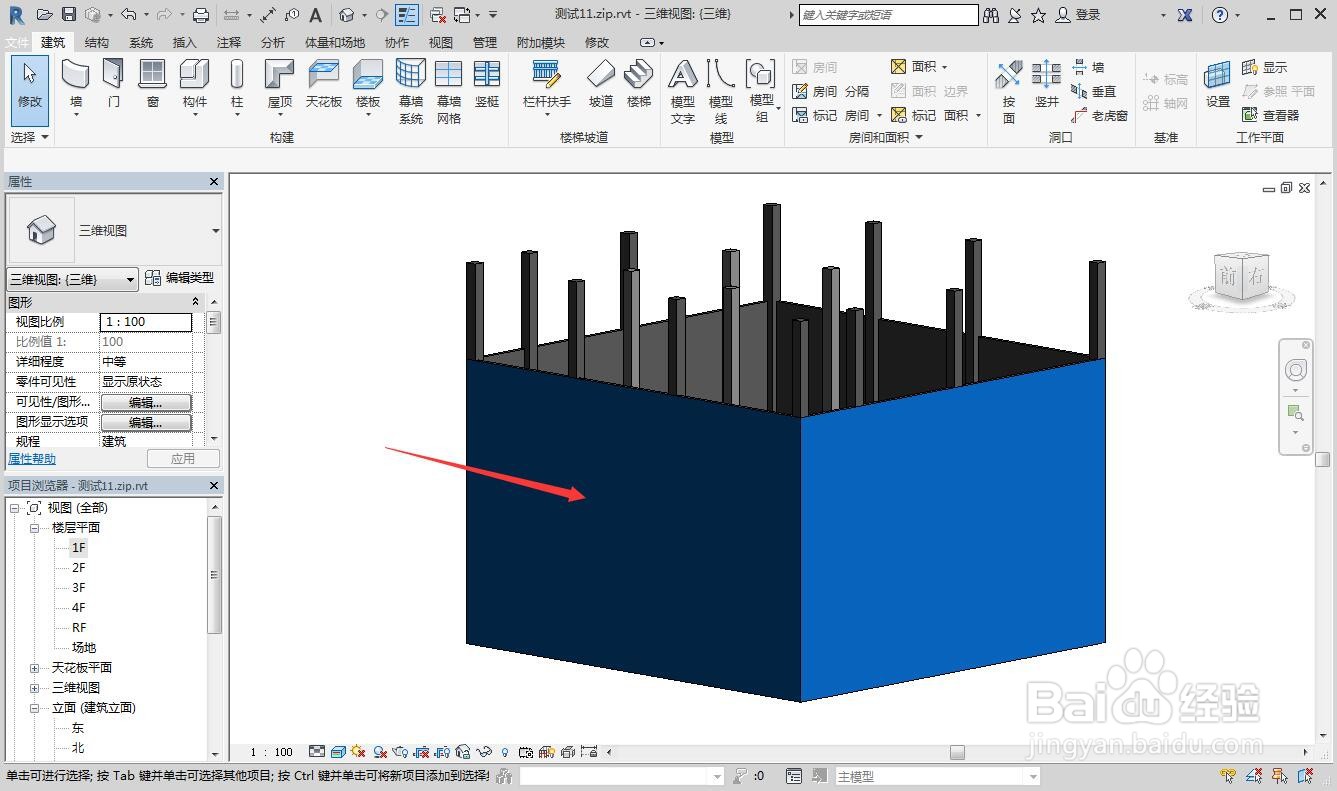Click the 视图比例 value field 1 : 100
Screen dimensions: 1337x791
(x=146, y=322)
